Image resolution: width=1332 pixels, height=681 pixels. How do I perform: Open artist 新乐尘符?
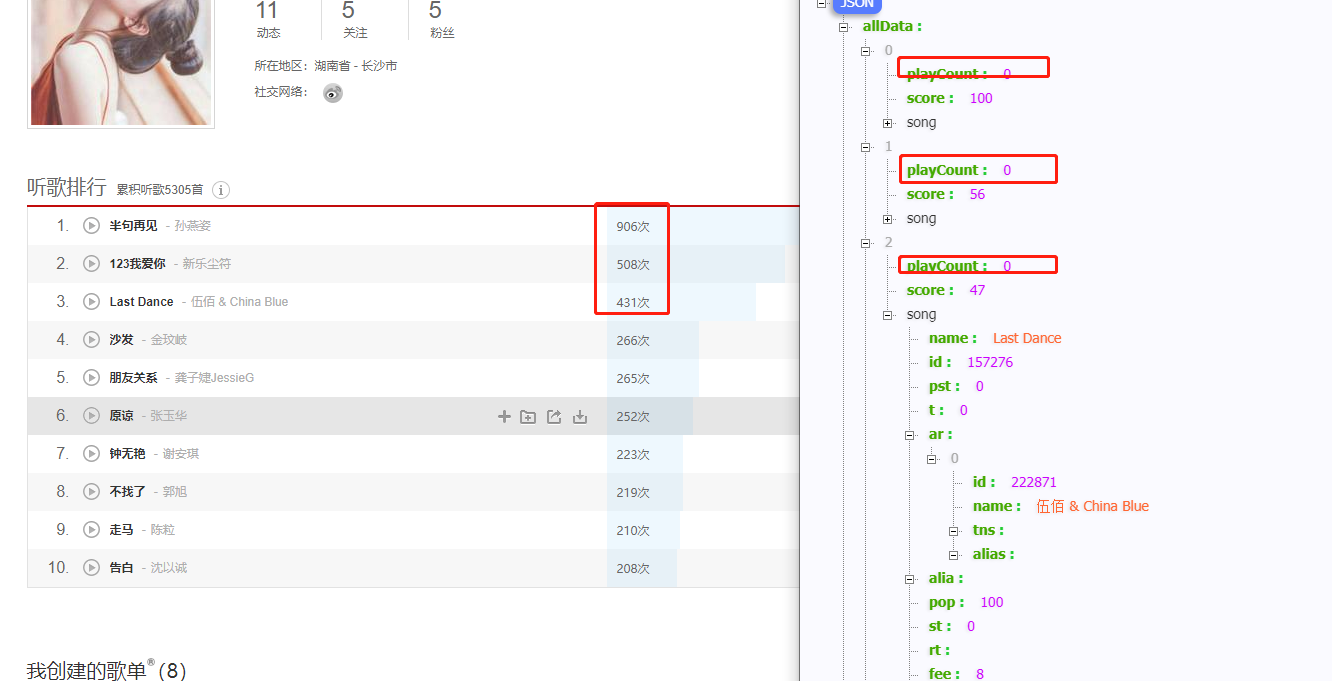coord(207,264)
